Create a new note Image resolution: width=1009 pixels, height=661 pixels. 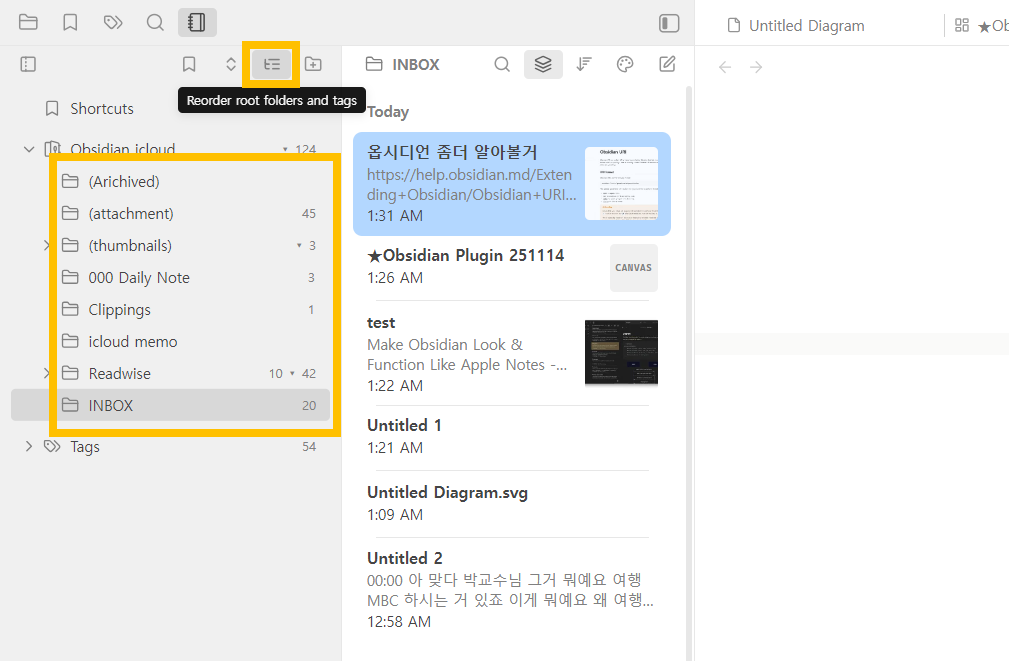pos(667,64)
